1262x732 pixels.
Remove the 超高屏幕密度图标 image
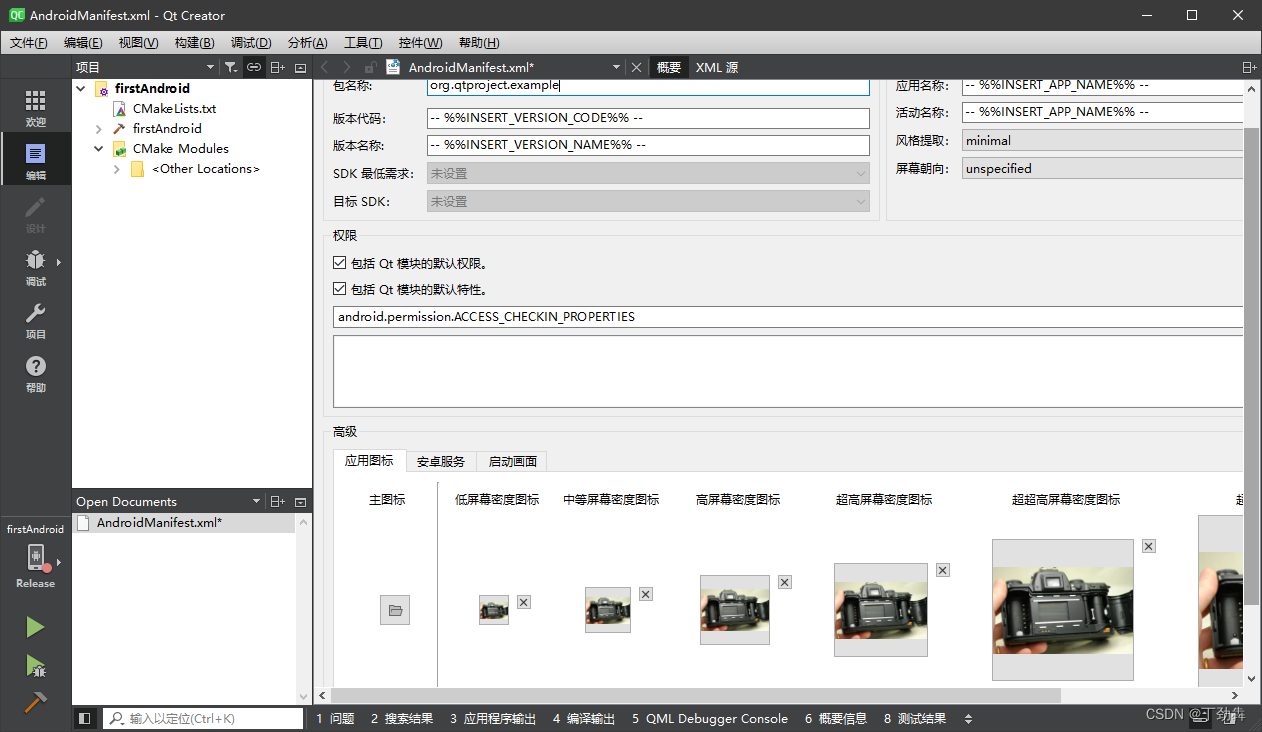943,570
